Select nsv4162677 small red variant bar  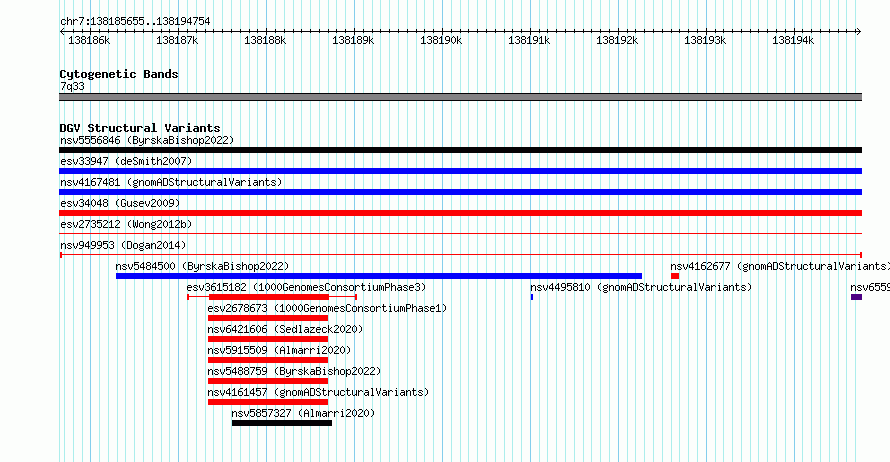coord(675,276)
